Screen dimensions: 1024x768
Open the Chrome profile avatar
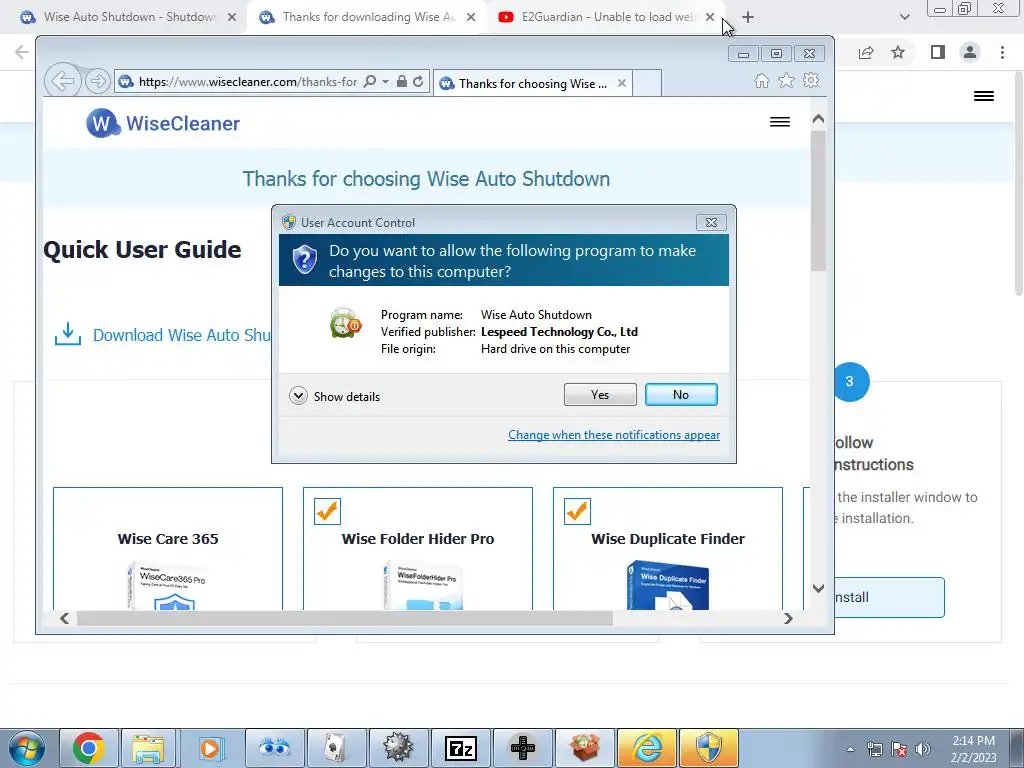[970, 52]
